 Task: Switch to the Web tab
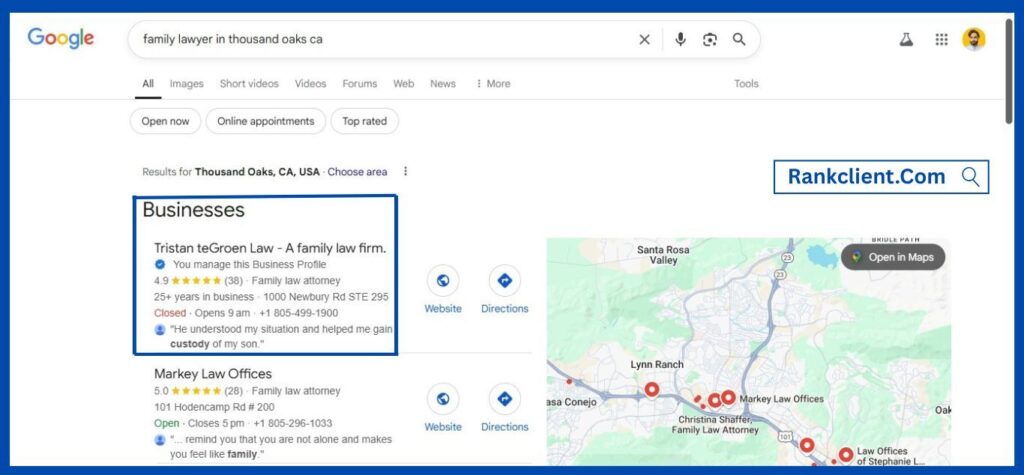click(x=404, y=84)
